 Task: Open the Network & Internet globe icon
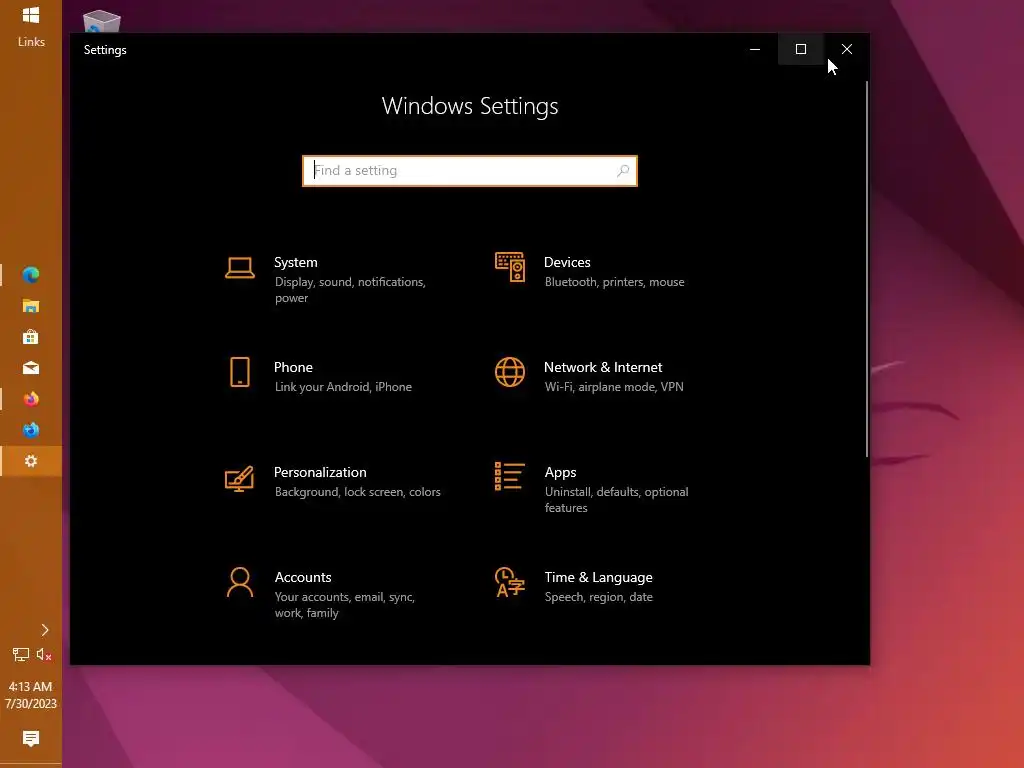(x=509, y=372)
